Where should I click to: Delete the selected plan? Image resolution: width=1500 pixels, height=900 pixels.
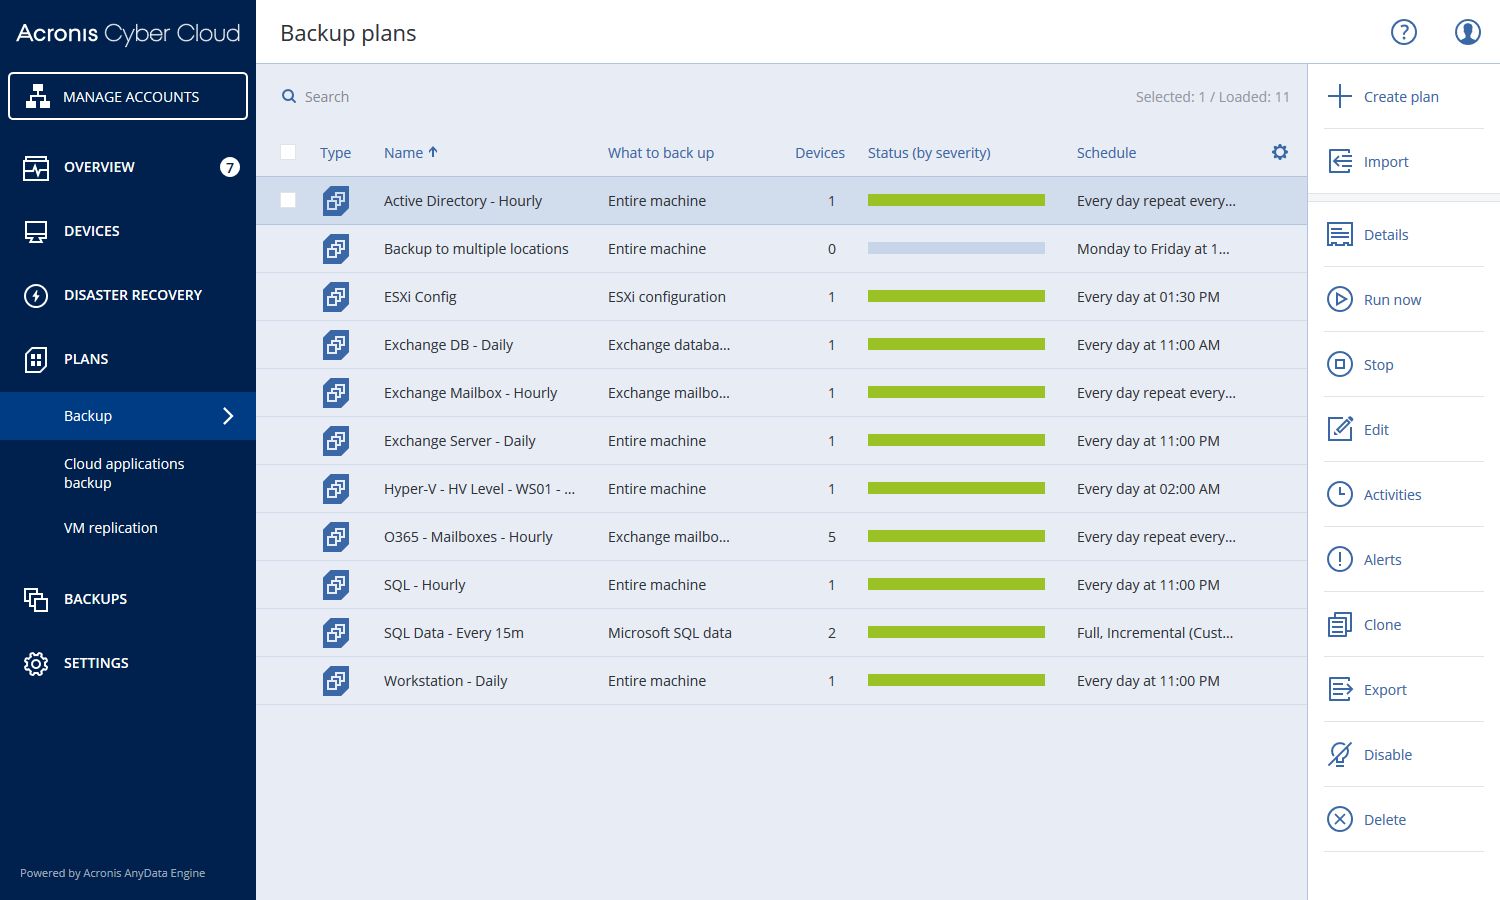pyautogui.click(x=1383, y=819)
